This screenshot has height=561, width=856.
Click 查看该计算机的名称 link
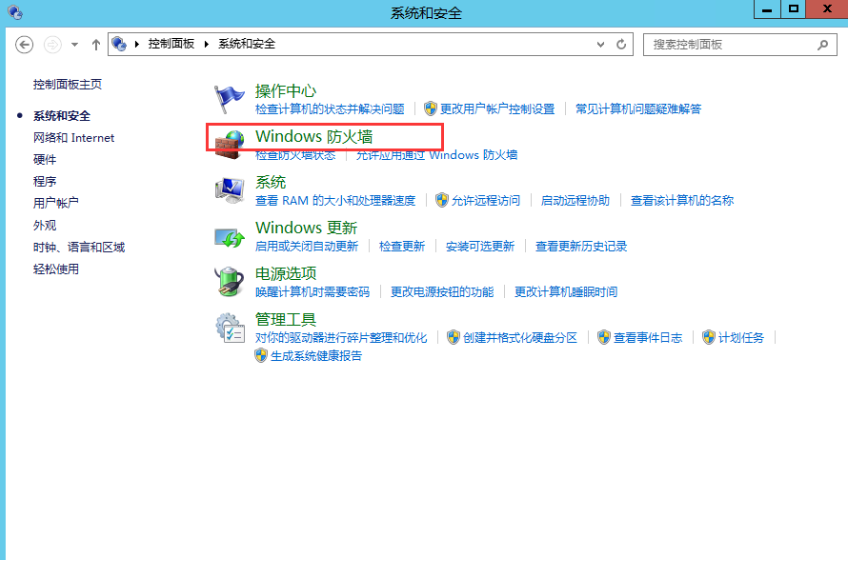coord(682,201)
